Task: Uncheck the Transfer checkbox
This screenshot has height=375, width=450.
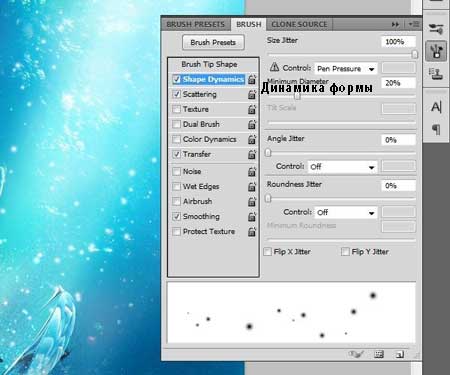Action: pos(177,154)
